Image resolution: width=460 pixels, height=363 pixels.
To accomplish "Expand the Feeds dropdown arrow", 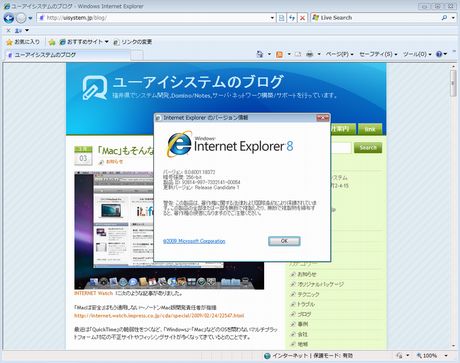I will (x=289, y=54).
